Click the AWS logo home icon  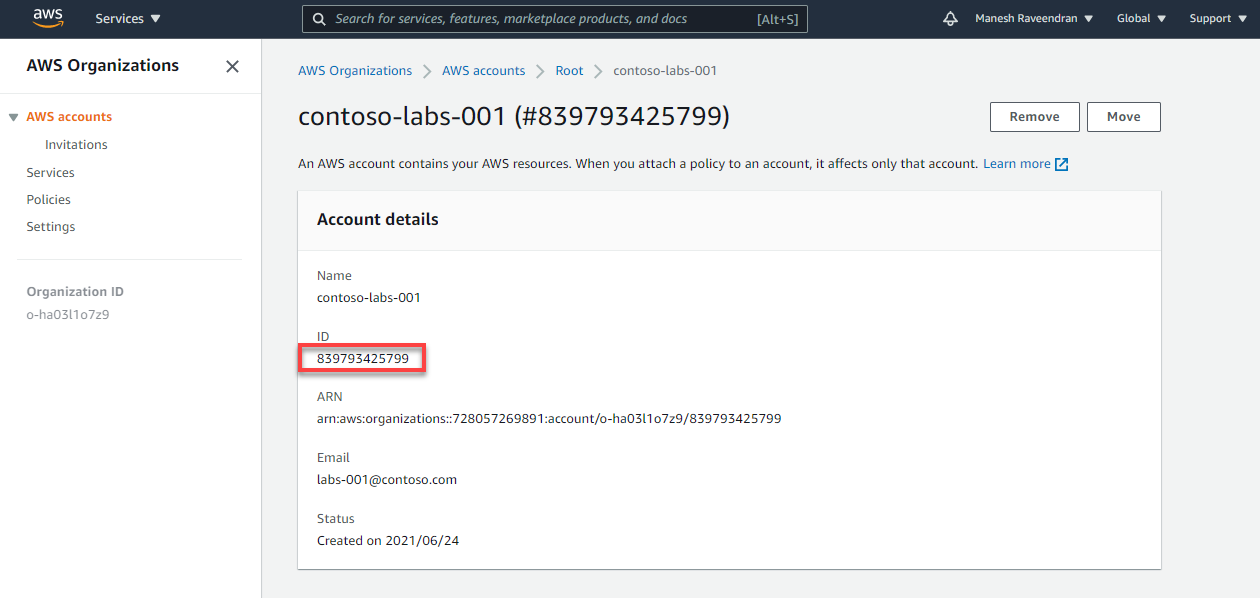coord(48,17)
